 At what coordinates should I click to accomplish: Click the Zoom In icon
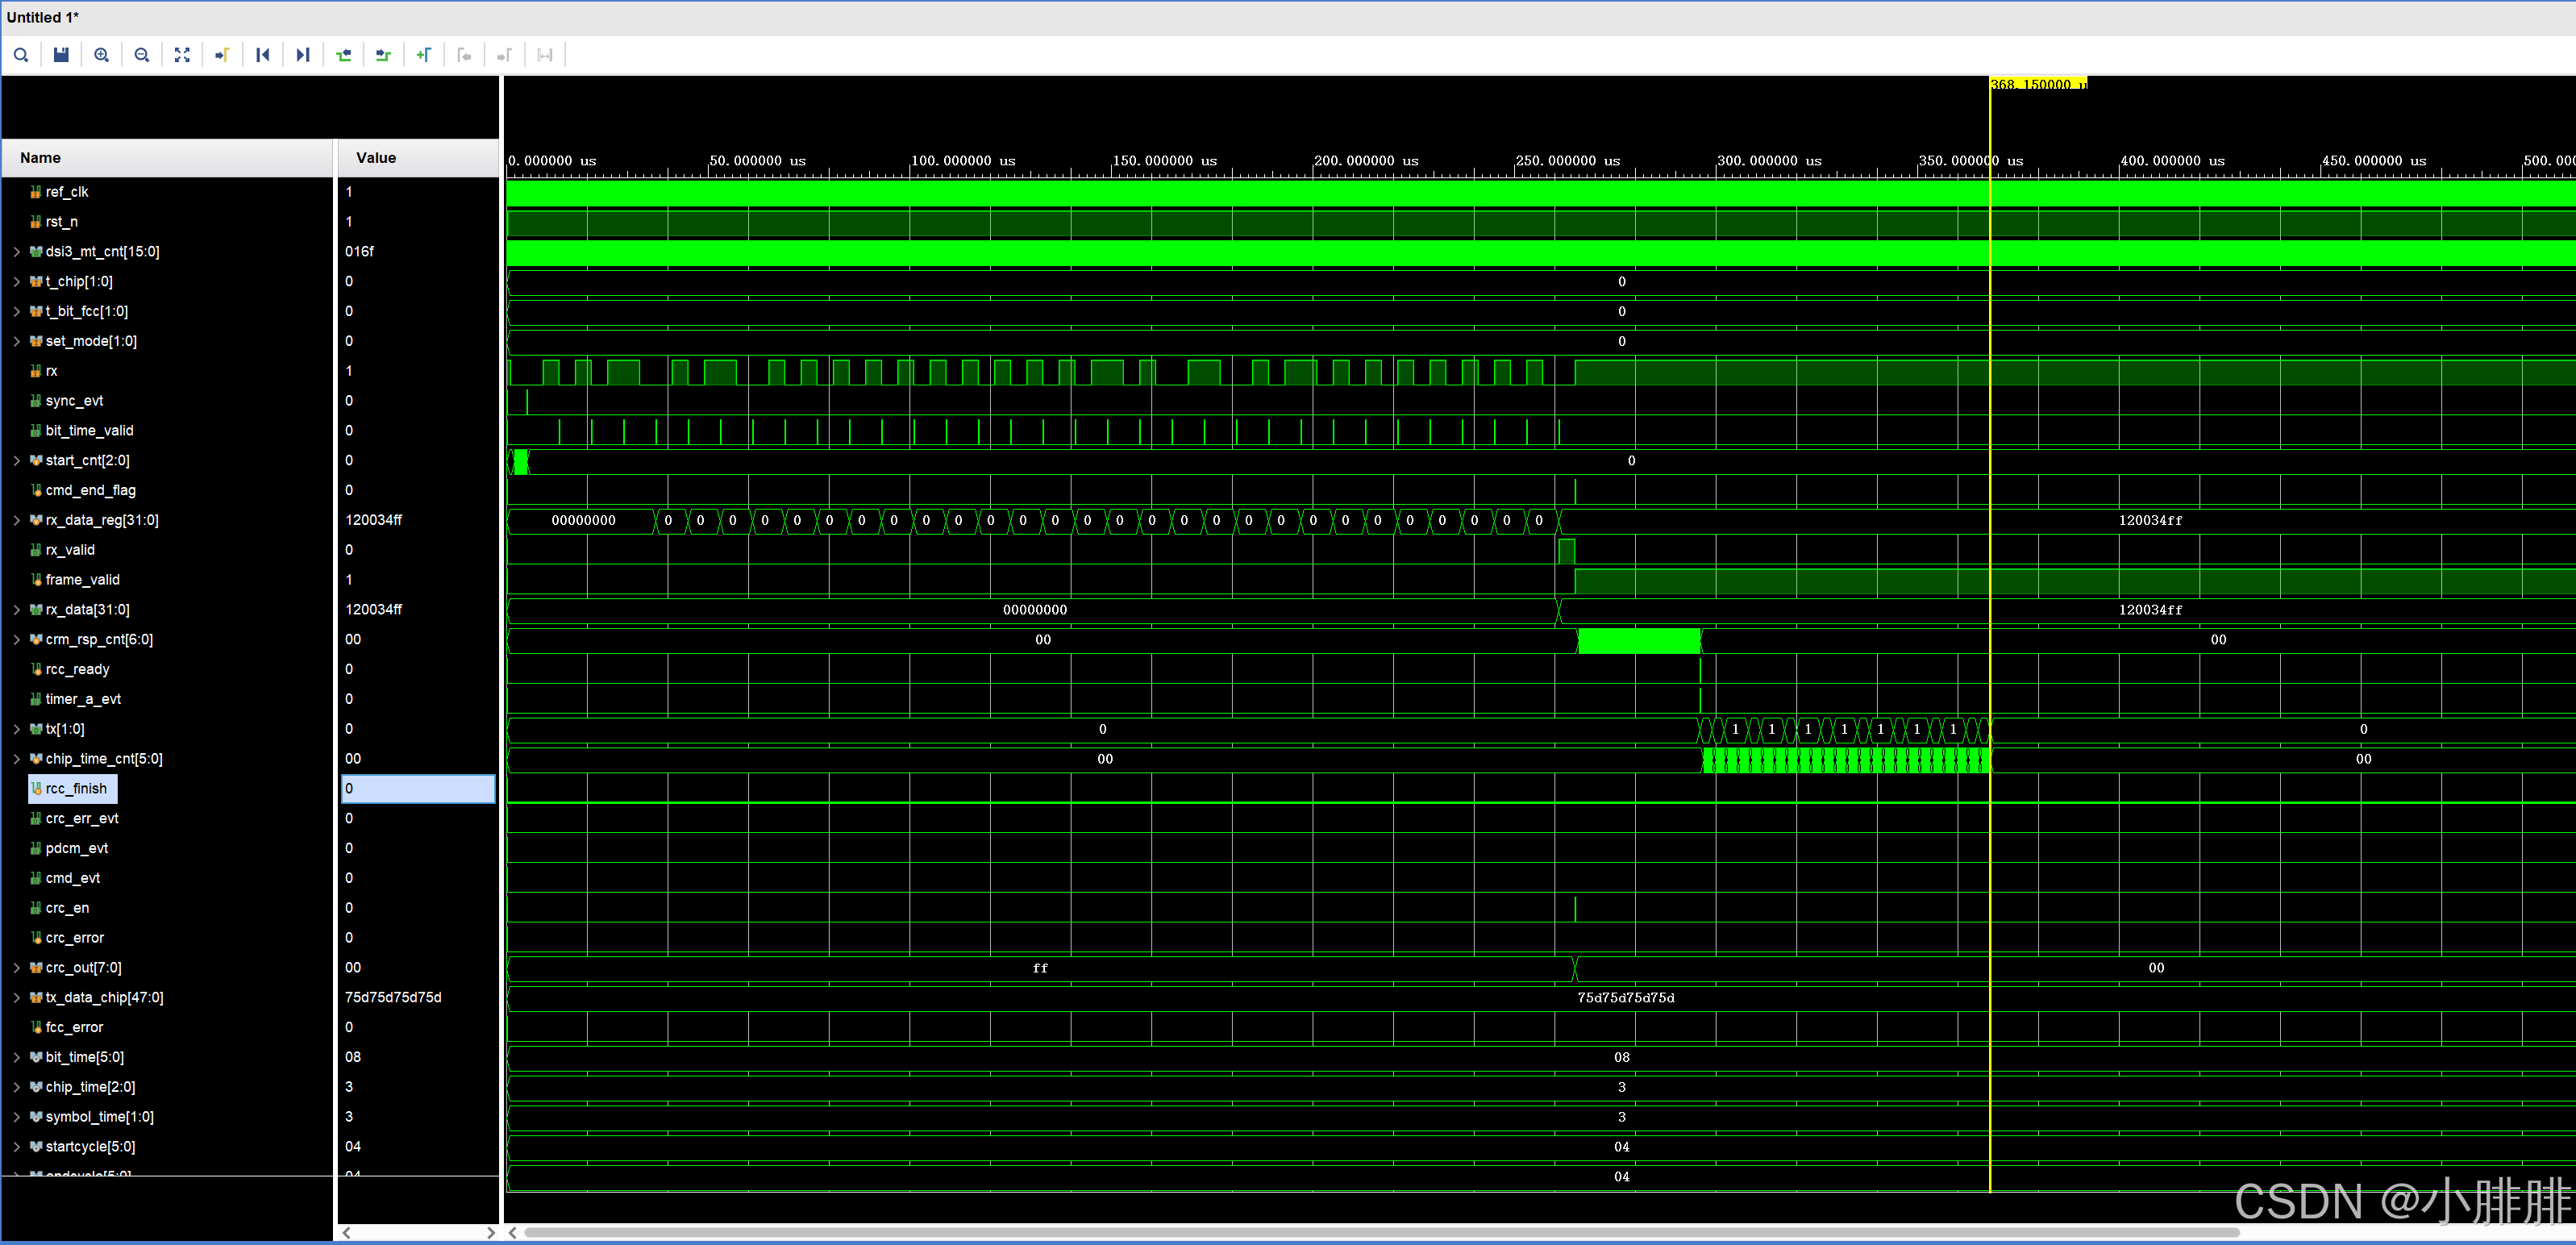(101, 55)
